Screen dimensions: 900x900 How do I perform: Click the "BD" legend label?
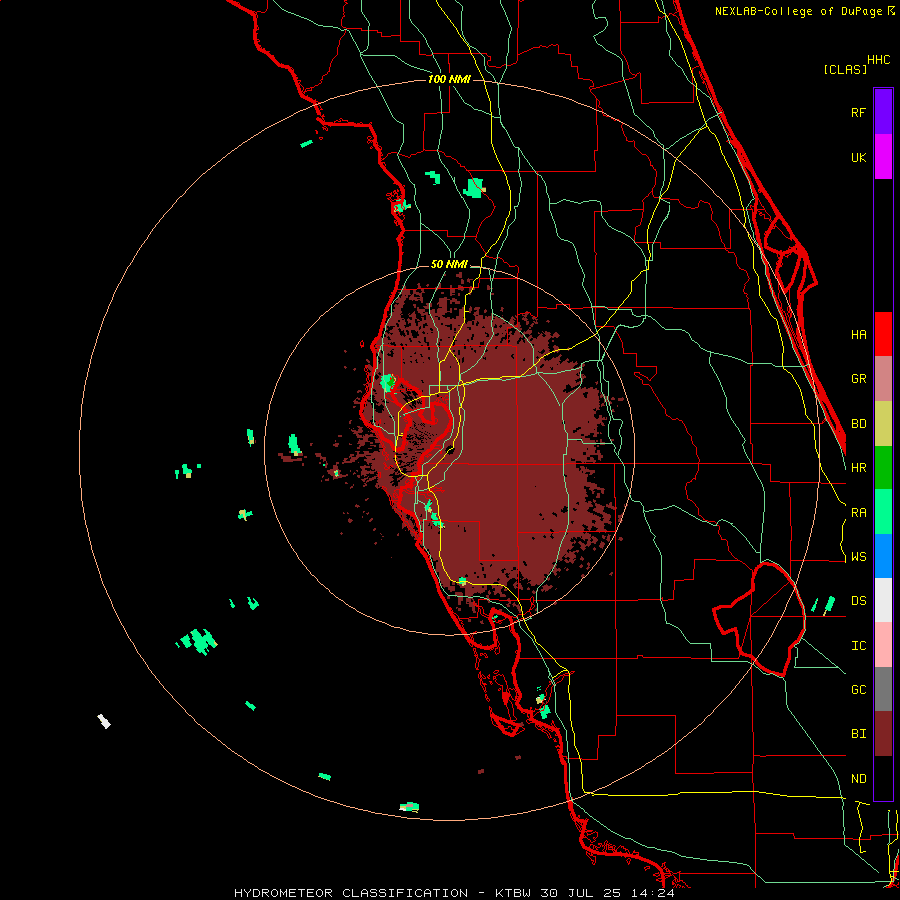[858, 424]
